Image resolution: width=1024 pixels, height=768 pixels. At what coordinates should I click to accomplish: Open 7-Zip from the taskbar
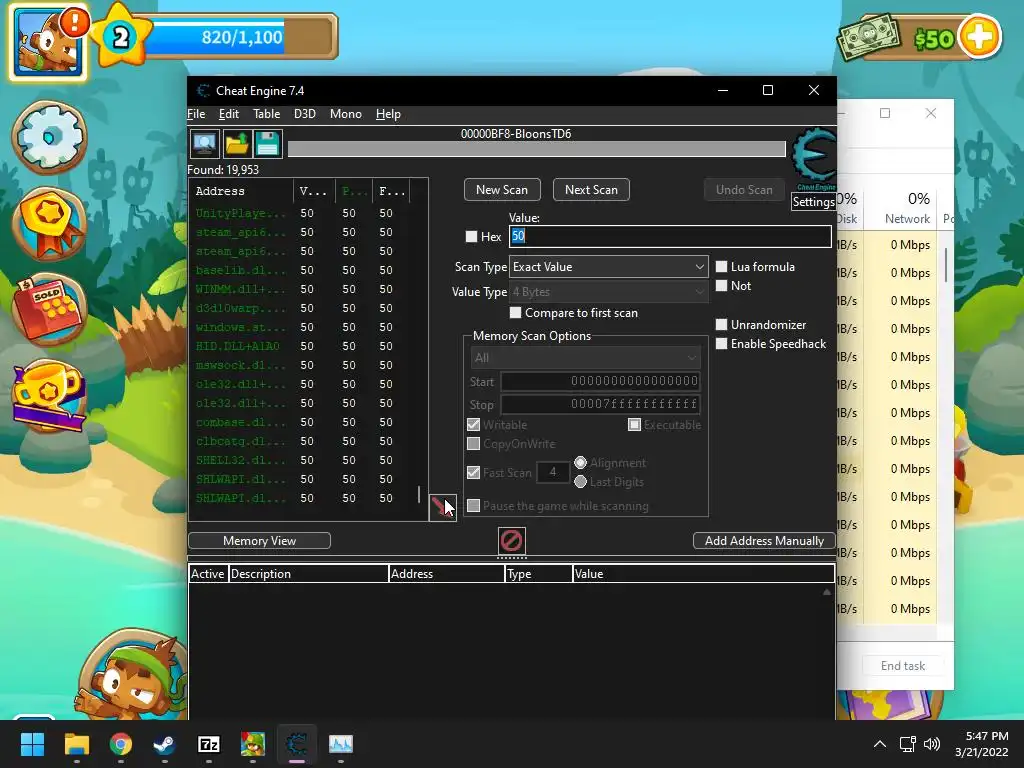(x=208, y=744)
